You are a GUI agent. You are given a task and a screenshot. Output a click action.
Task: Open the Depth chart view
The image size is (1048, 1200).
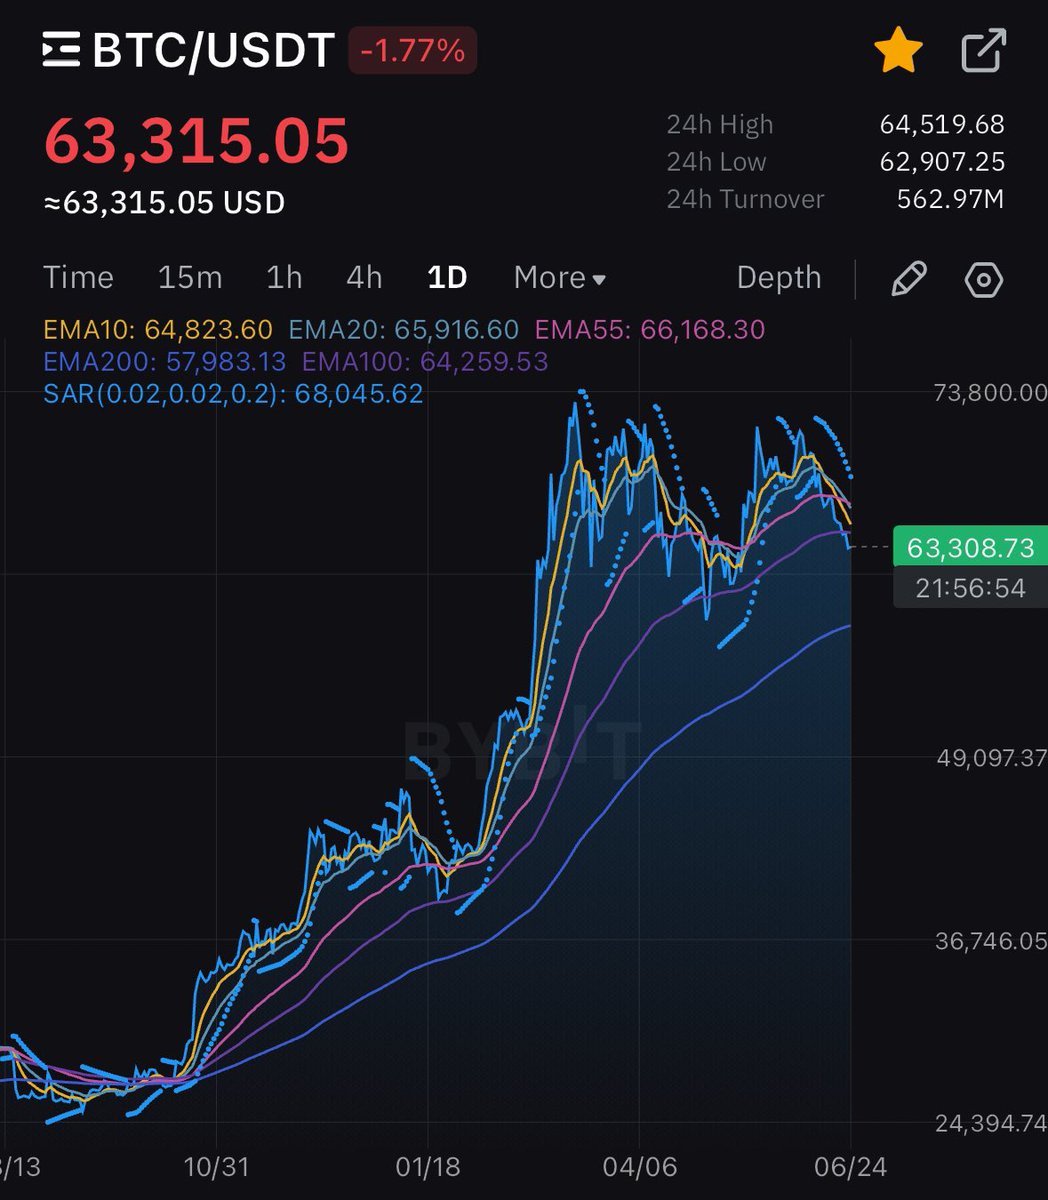pos(778,278)
